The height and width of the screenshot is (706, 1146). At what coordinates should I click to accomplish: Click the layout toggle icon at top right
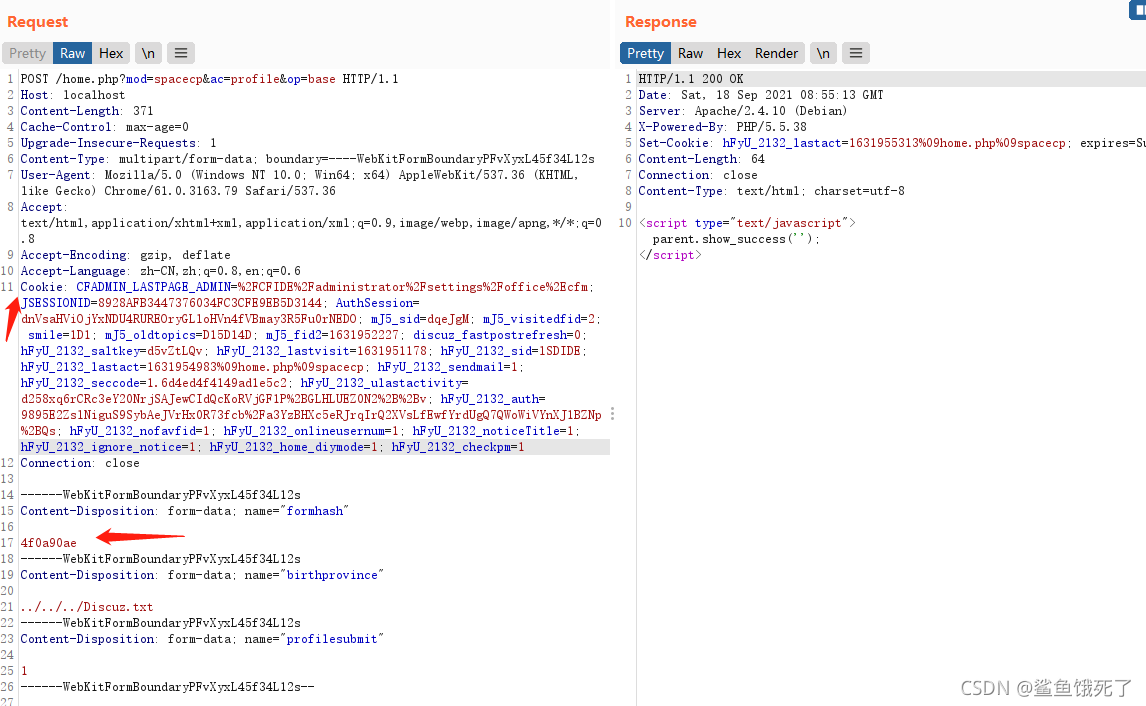[x=1138, y=9]
